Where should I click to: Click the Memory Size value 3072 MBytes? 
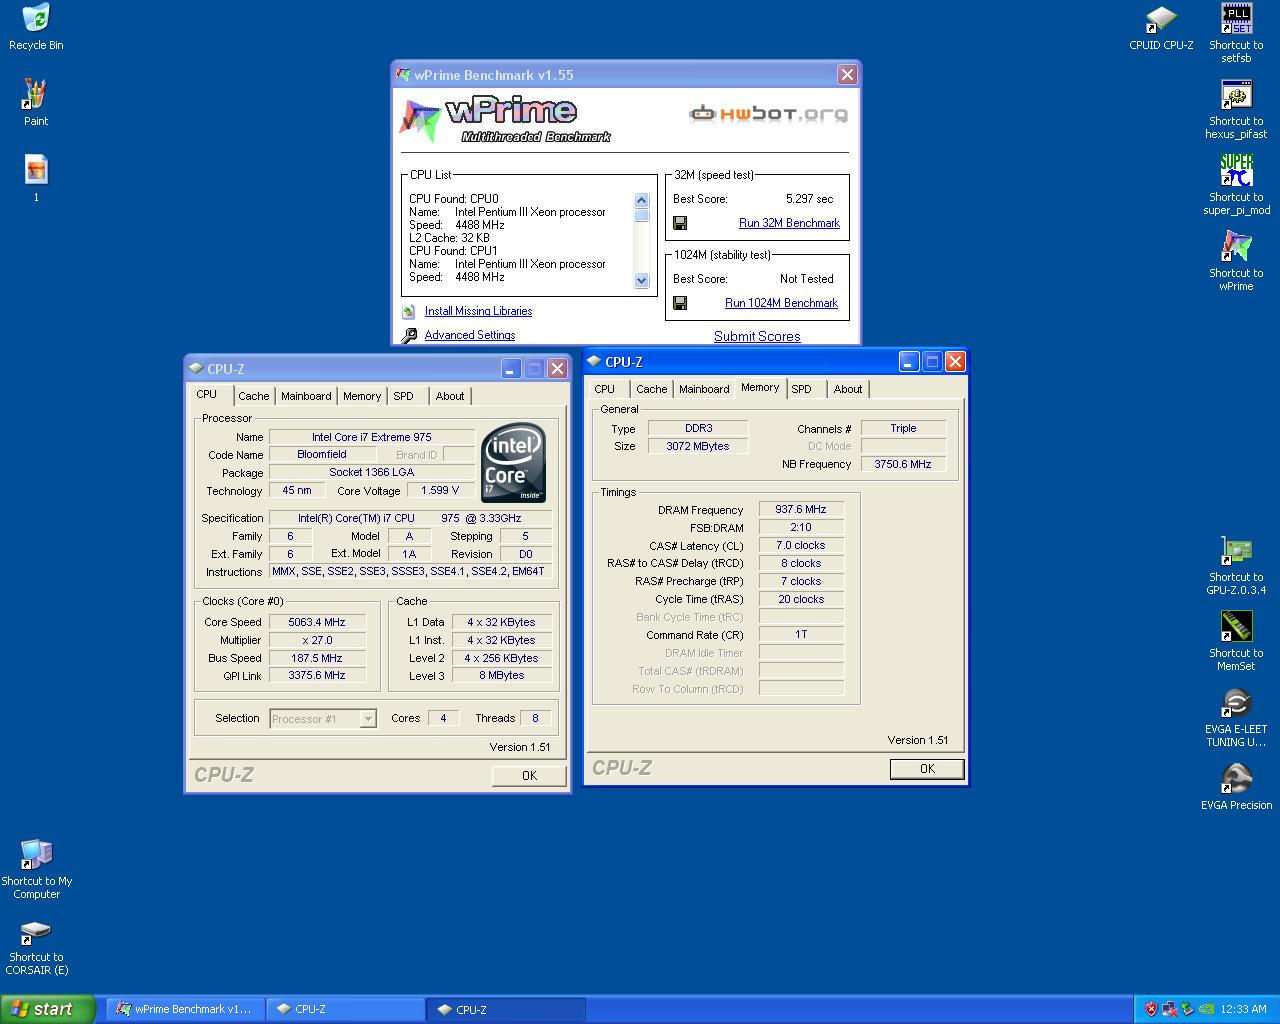coord(698,446)
